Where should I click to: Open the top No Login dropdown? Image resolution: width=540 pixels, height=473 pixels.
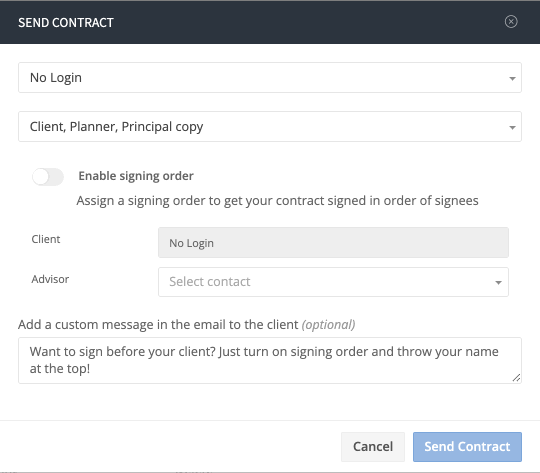pyautogui.click(x=270, y=78)
